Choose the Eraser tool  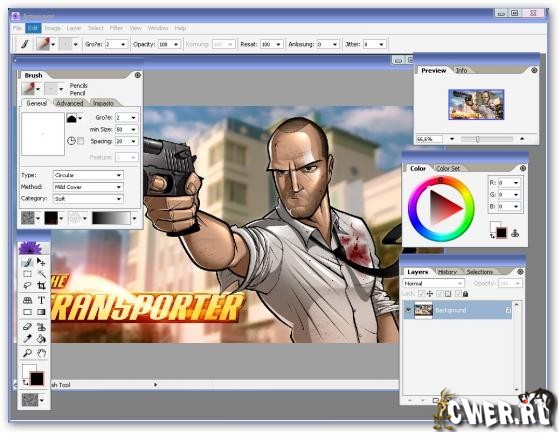tap(28, 326)
